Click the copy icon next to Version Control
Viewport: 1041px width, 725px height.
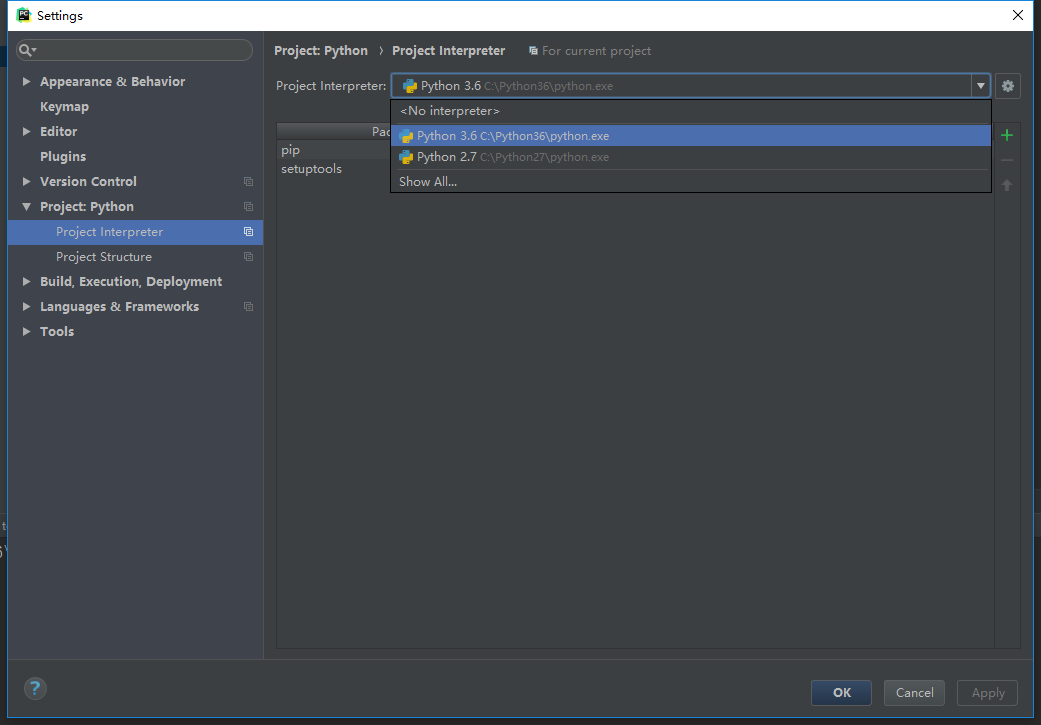pyautogui.click(x=248, y=182)
